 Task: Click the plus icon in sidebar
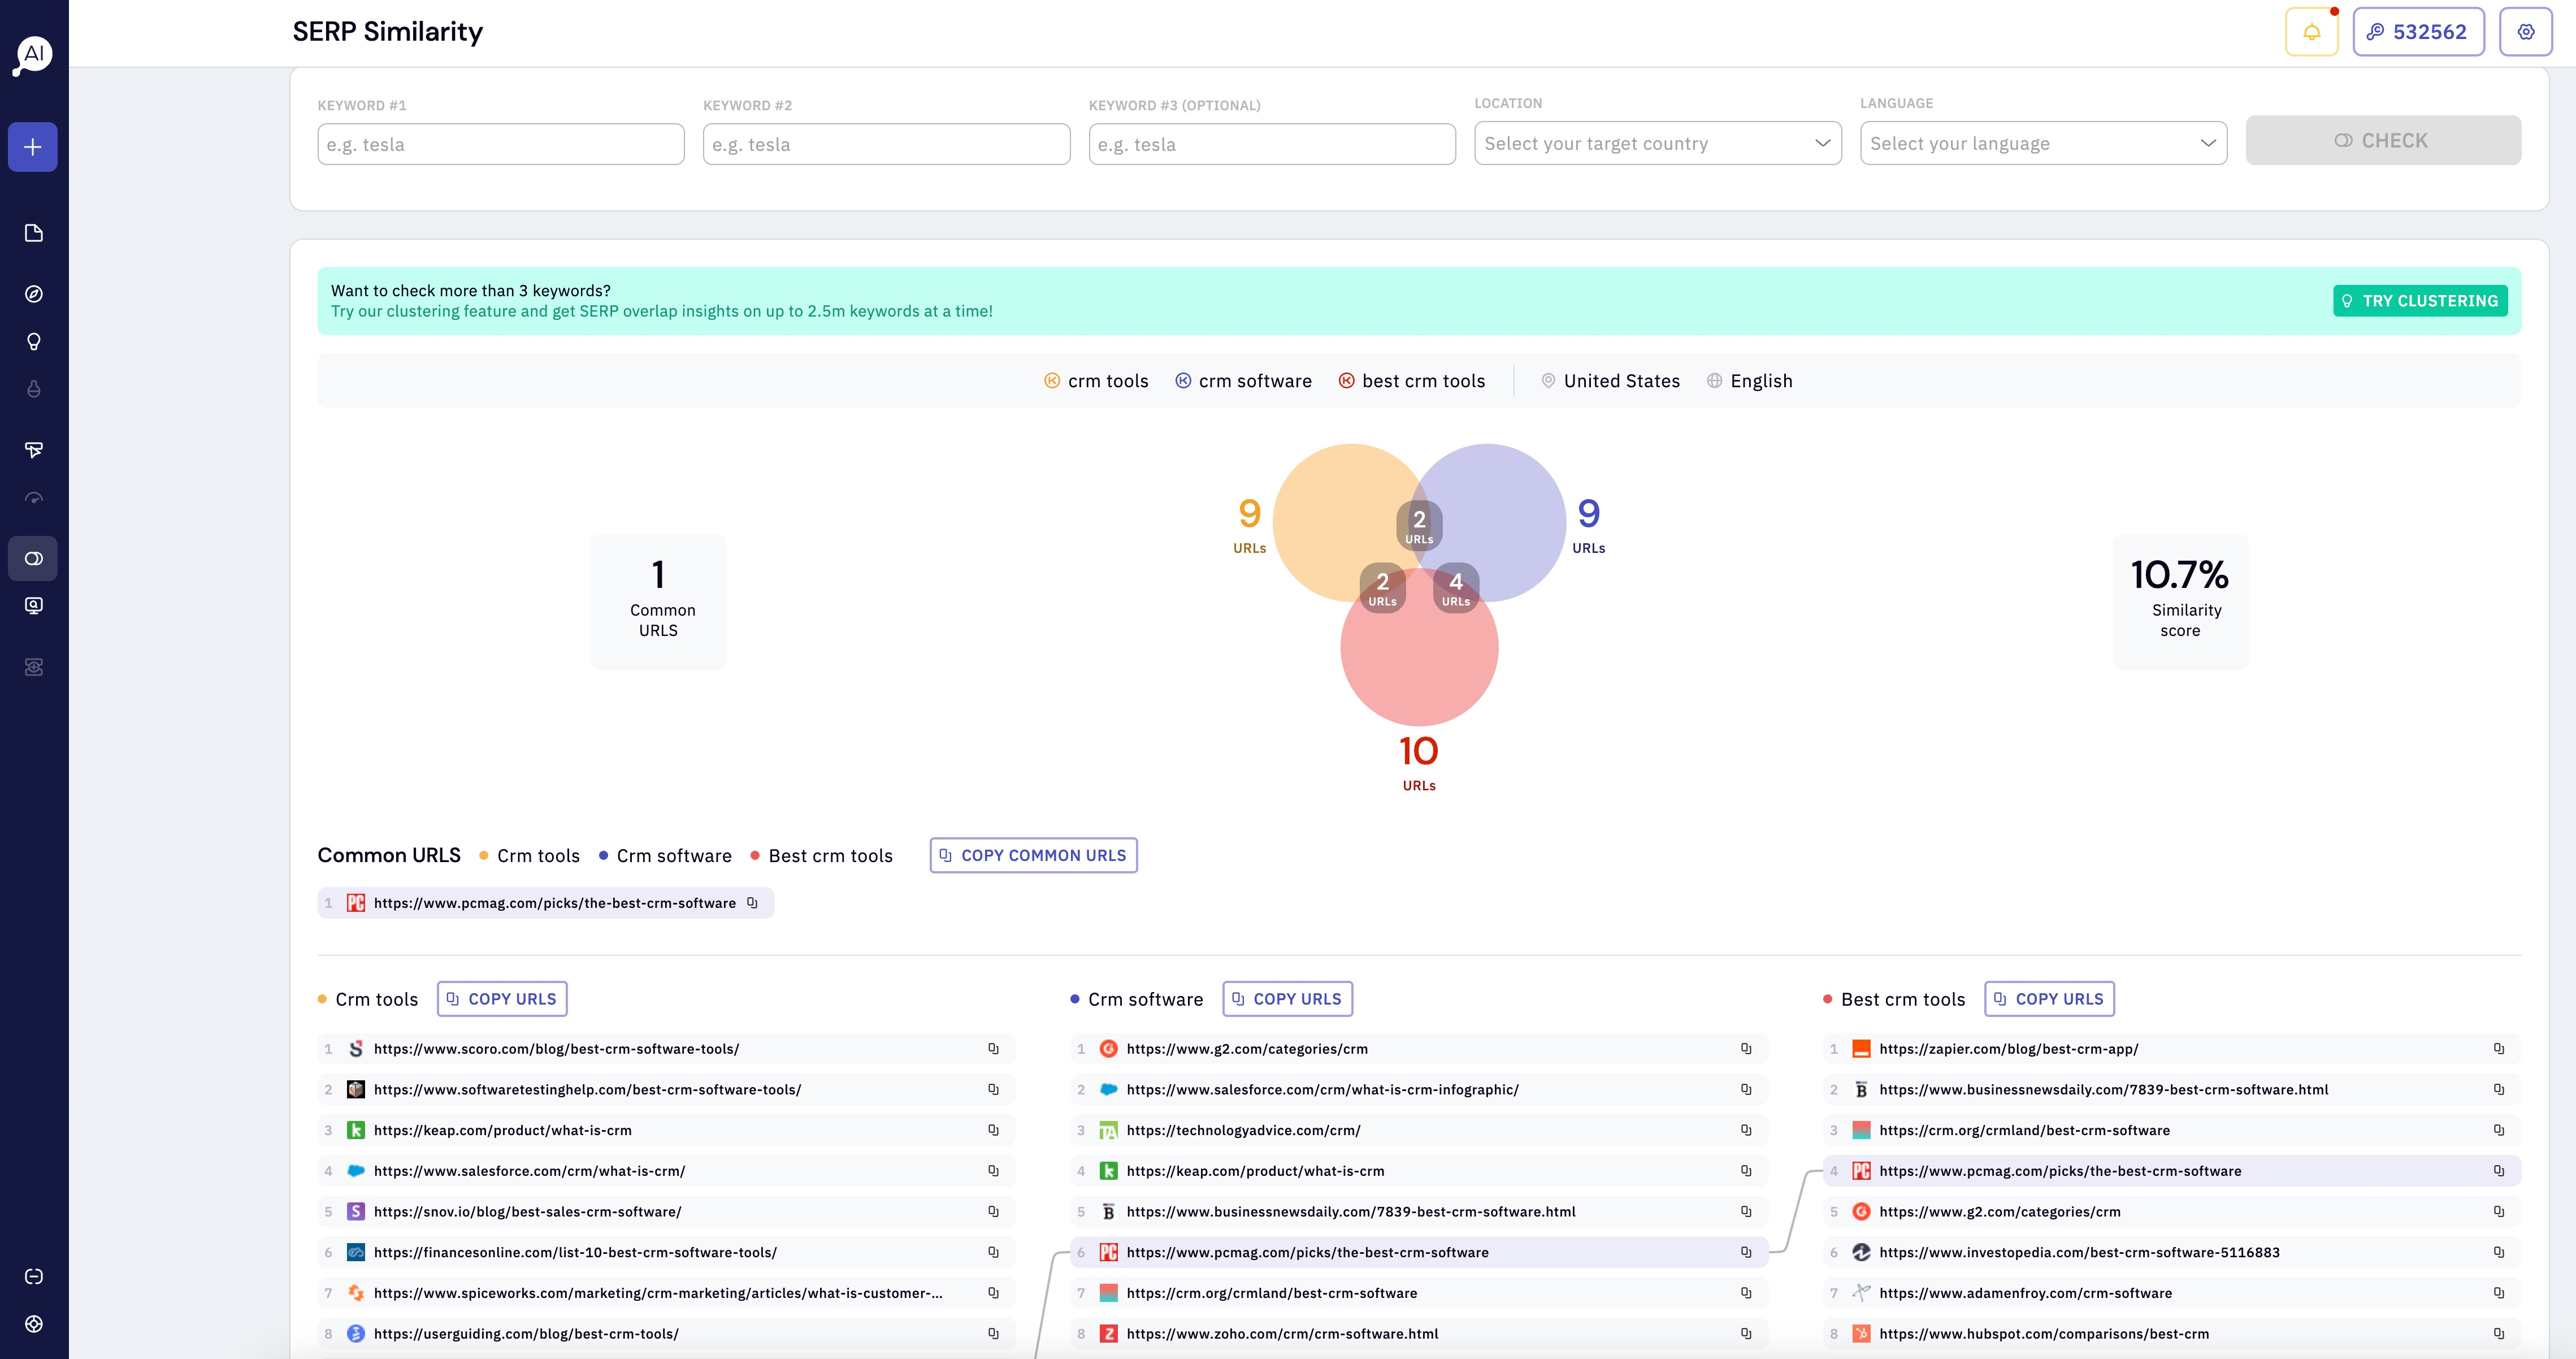[33, 147]
